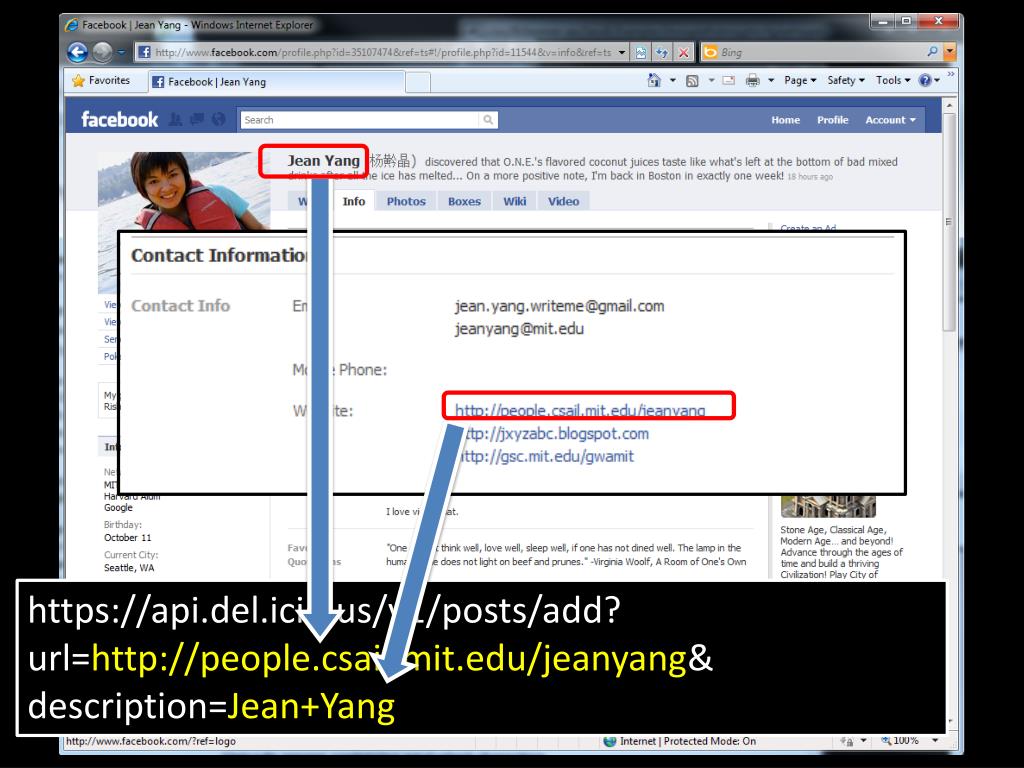Click the Print printer icon
The width and height of the screenshot is (1024, 768).
(752, 80)
